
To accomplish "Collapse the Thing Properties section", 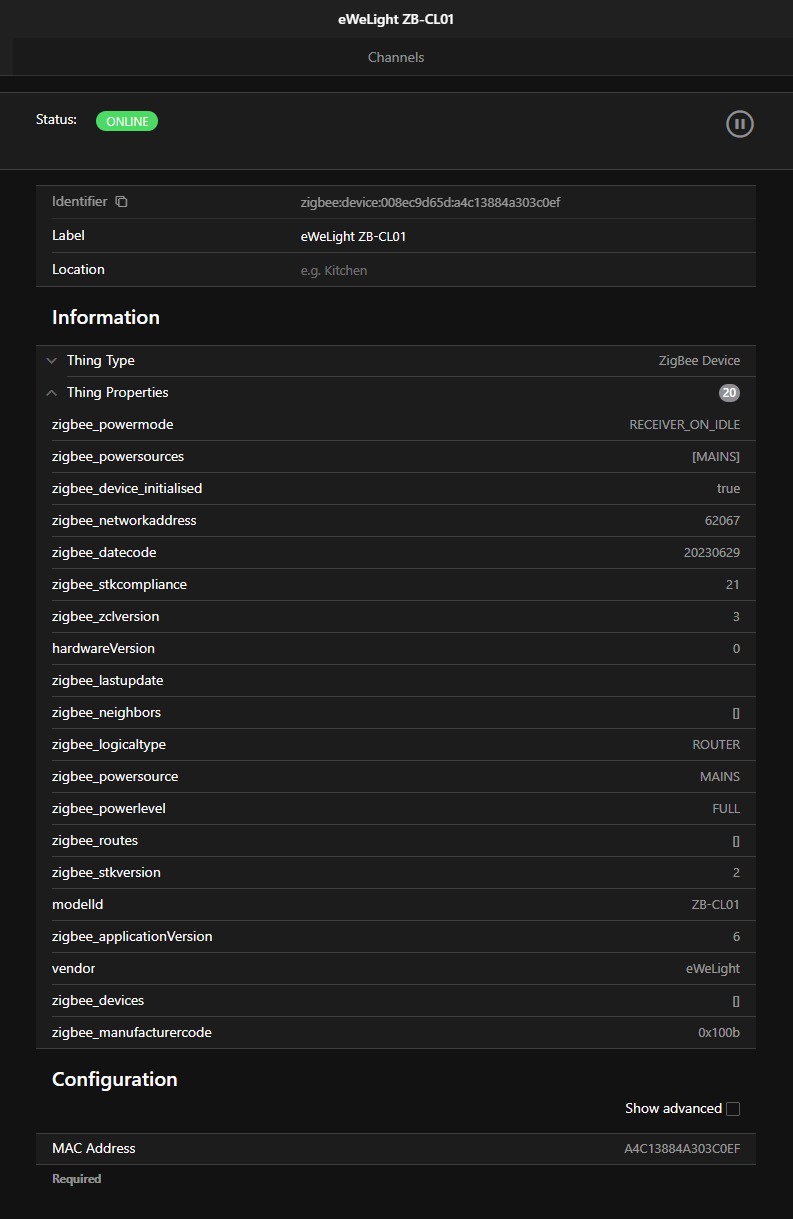I will [52, 393].
